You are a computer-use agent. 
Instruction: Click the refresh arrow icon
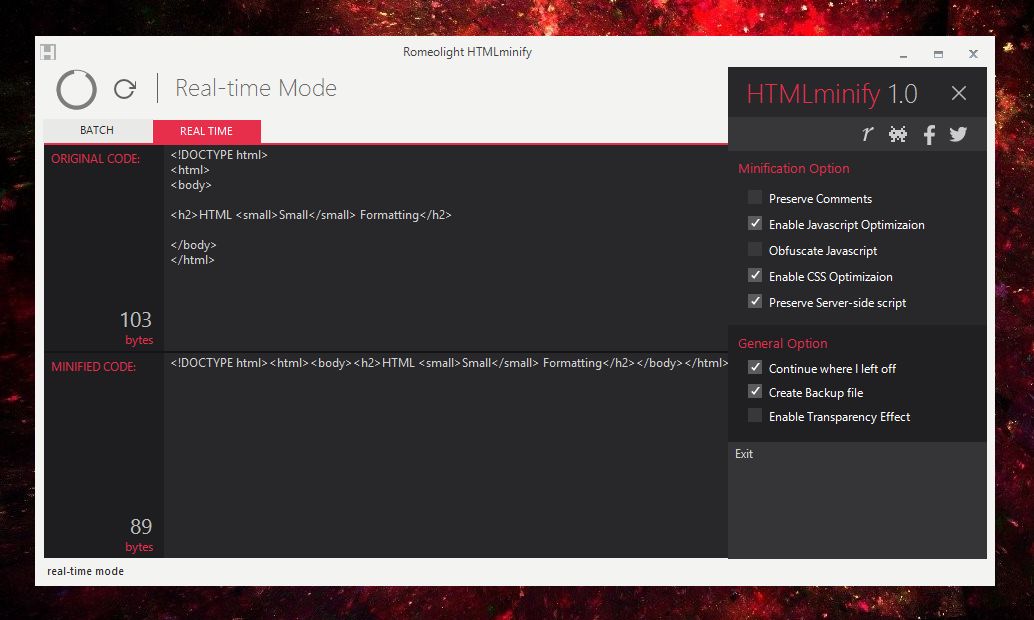[x=125, y=89]
